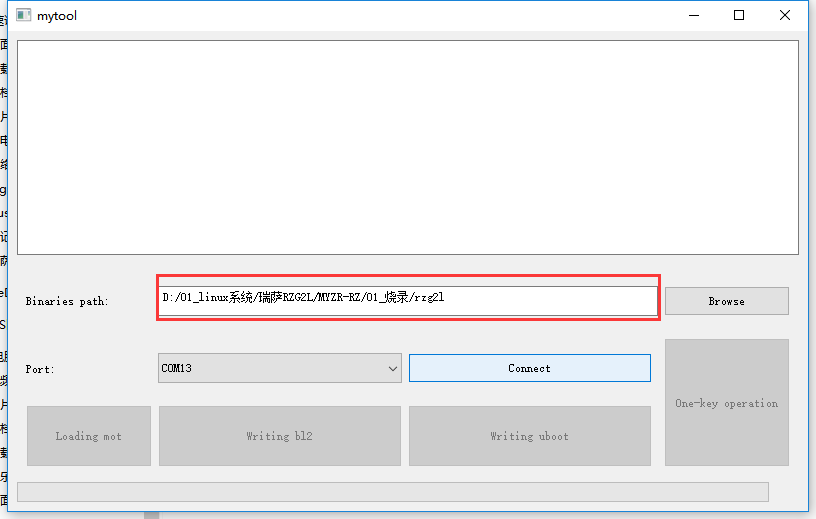Click the Writing uboot button

pyautogui.click(x=529, y=436)
